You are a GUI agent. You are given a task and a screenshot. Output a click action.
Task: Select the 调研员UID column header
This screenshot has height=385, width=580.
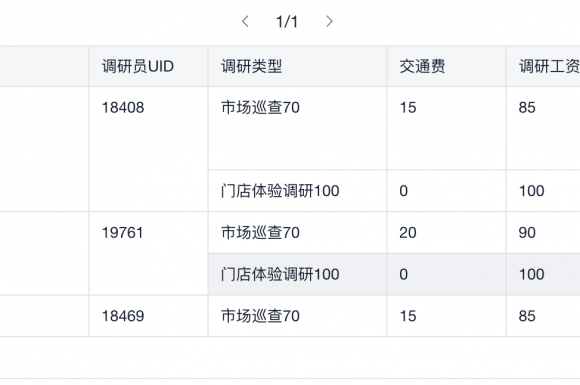click(138, 67)
